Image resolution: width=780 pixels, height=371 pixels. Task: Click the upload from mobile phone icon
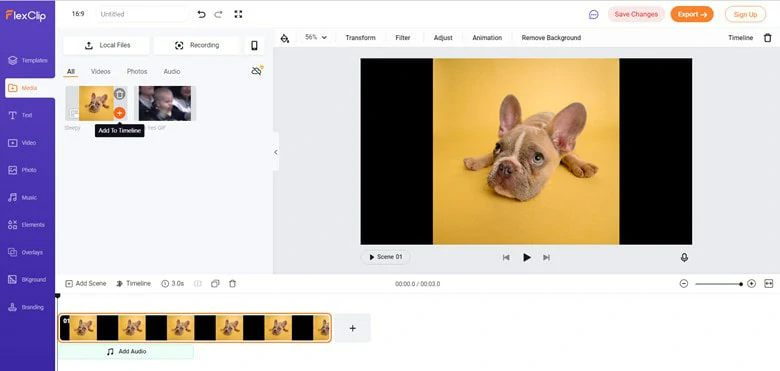[x=254, y=45]
